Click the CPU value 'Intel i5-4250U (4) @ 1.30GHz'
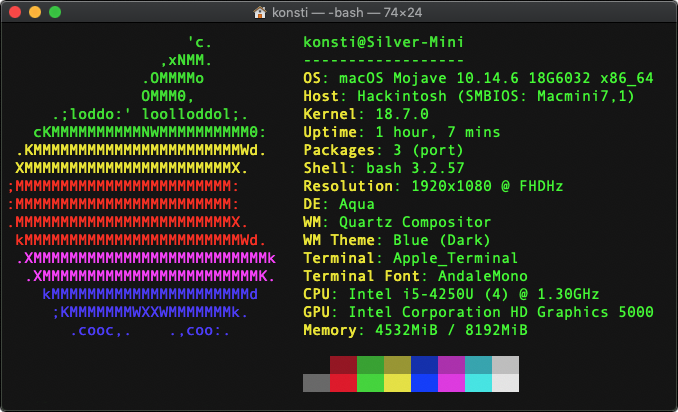Image resolution: width=678 pixels, height=412 pixels. pos(473,294)
